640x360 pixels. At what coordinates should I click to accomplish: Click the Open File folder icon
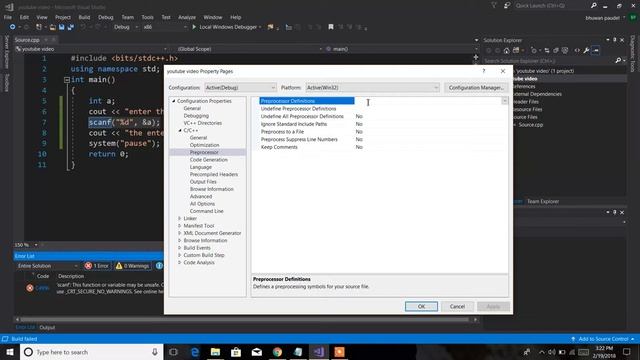coord(53,27)
